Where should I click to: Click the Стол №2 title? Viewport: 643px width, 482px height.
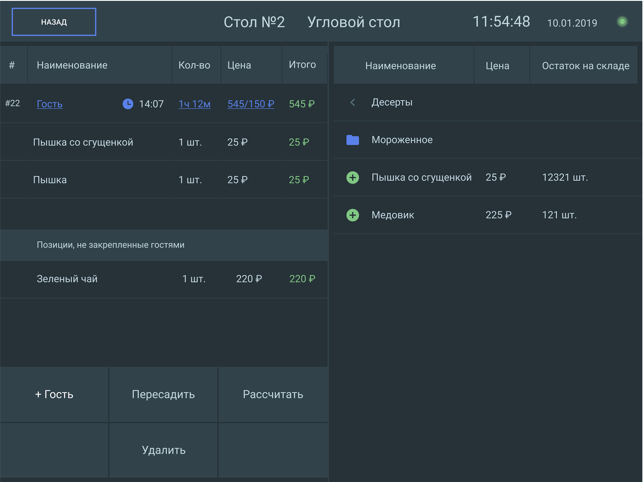[254, 22]
